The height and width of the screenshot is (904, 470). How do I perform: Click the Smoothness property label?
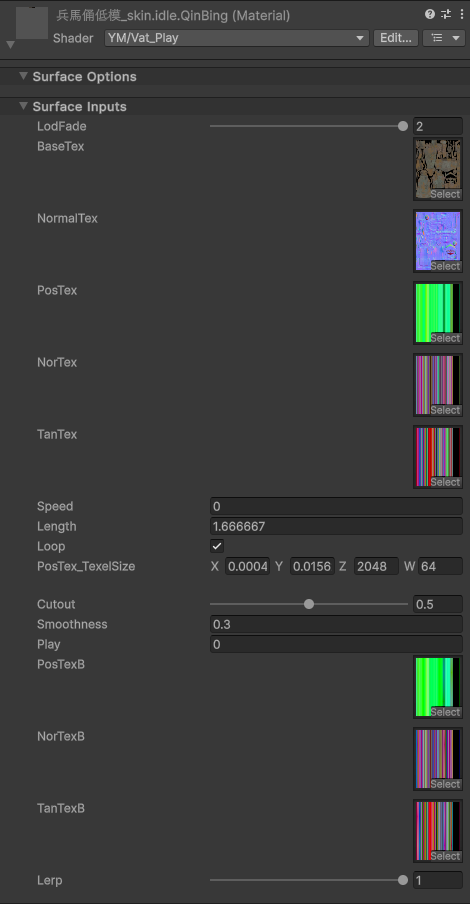[x=72, y=624]
